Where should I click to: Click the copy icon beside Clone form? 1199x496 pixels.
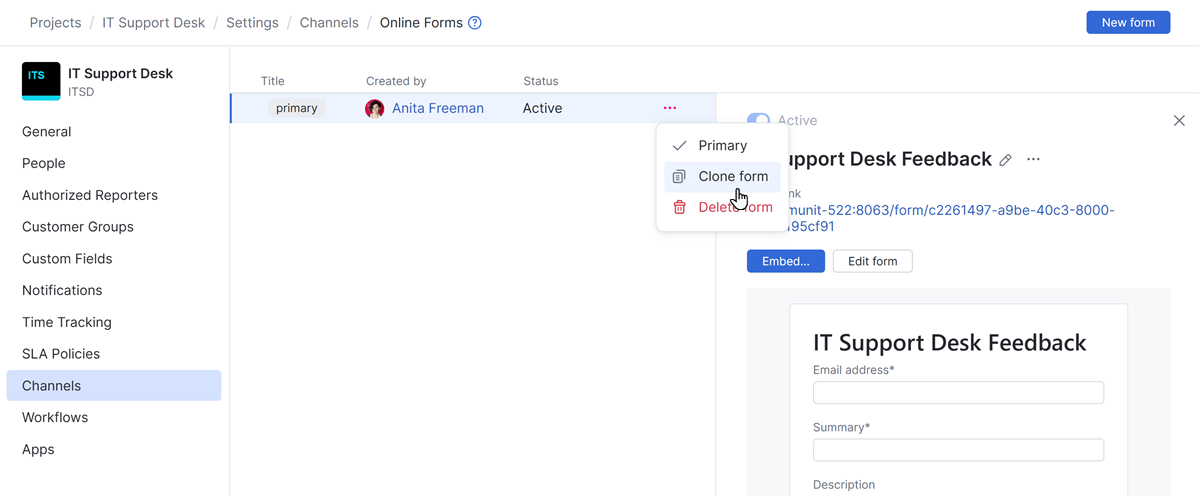click(x=679, y=177)
